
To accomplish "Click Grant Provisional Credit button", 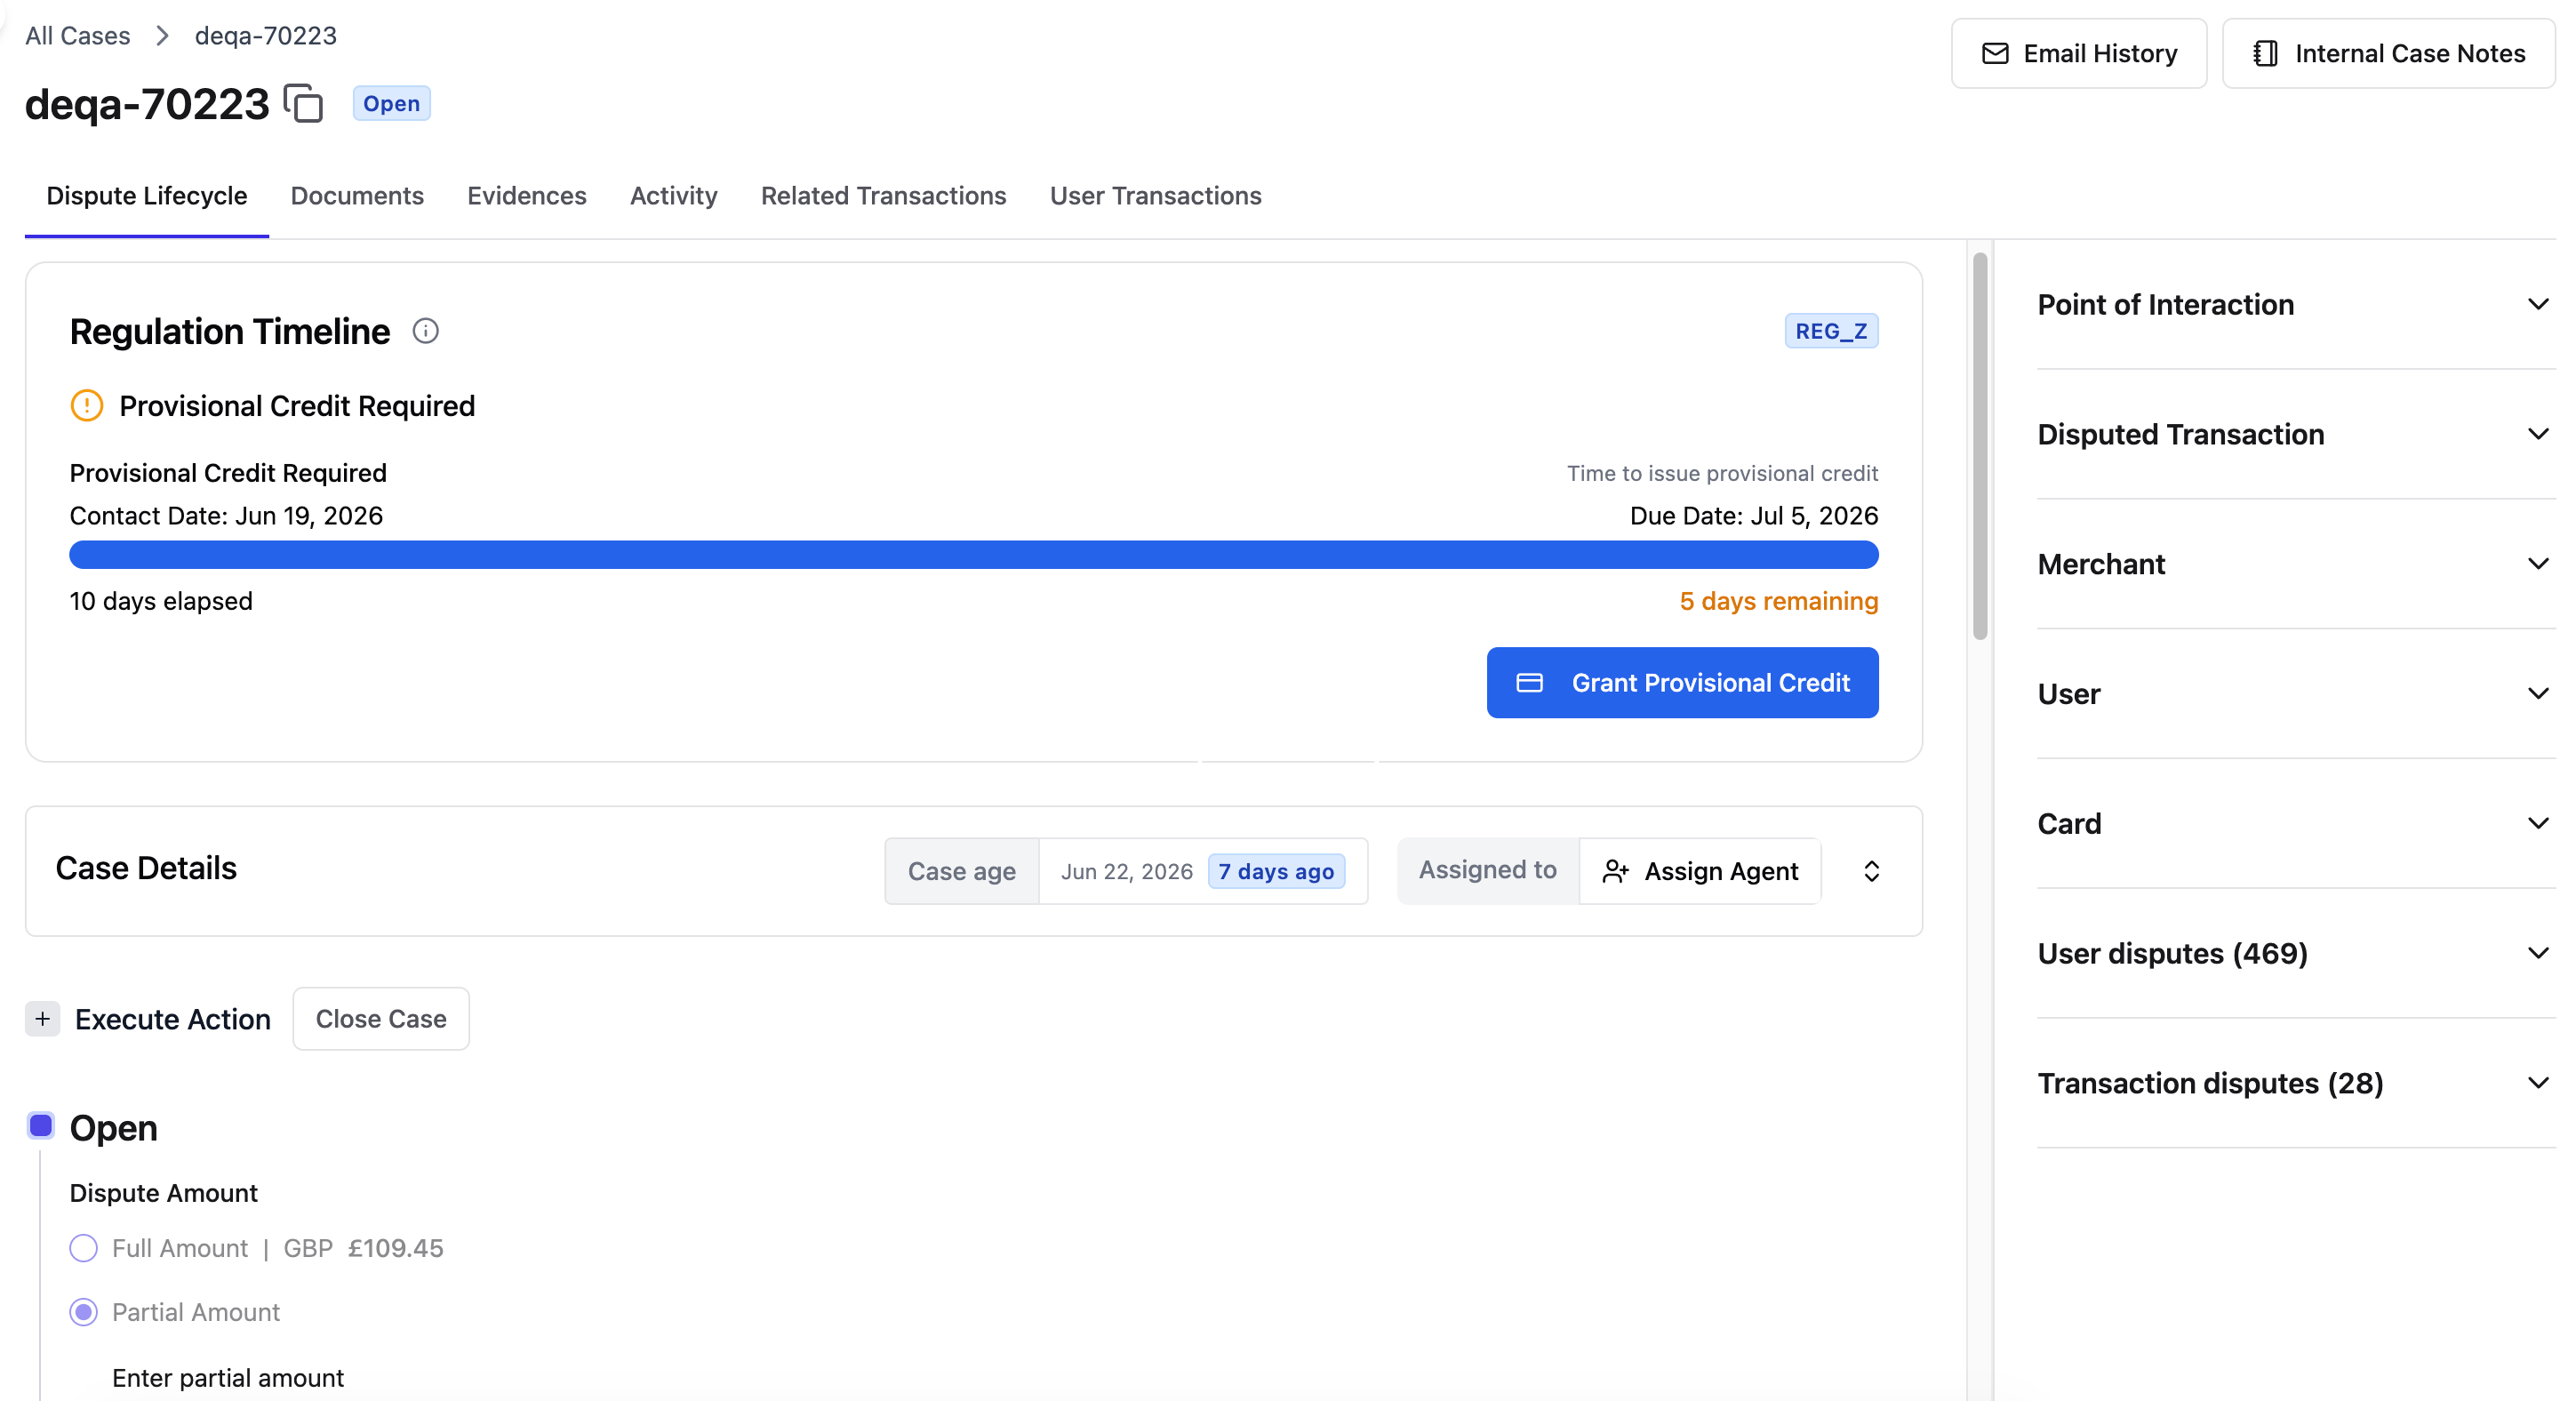I will pos(1682,683).
